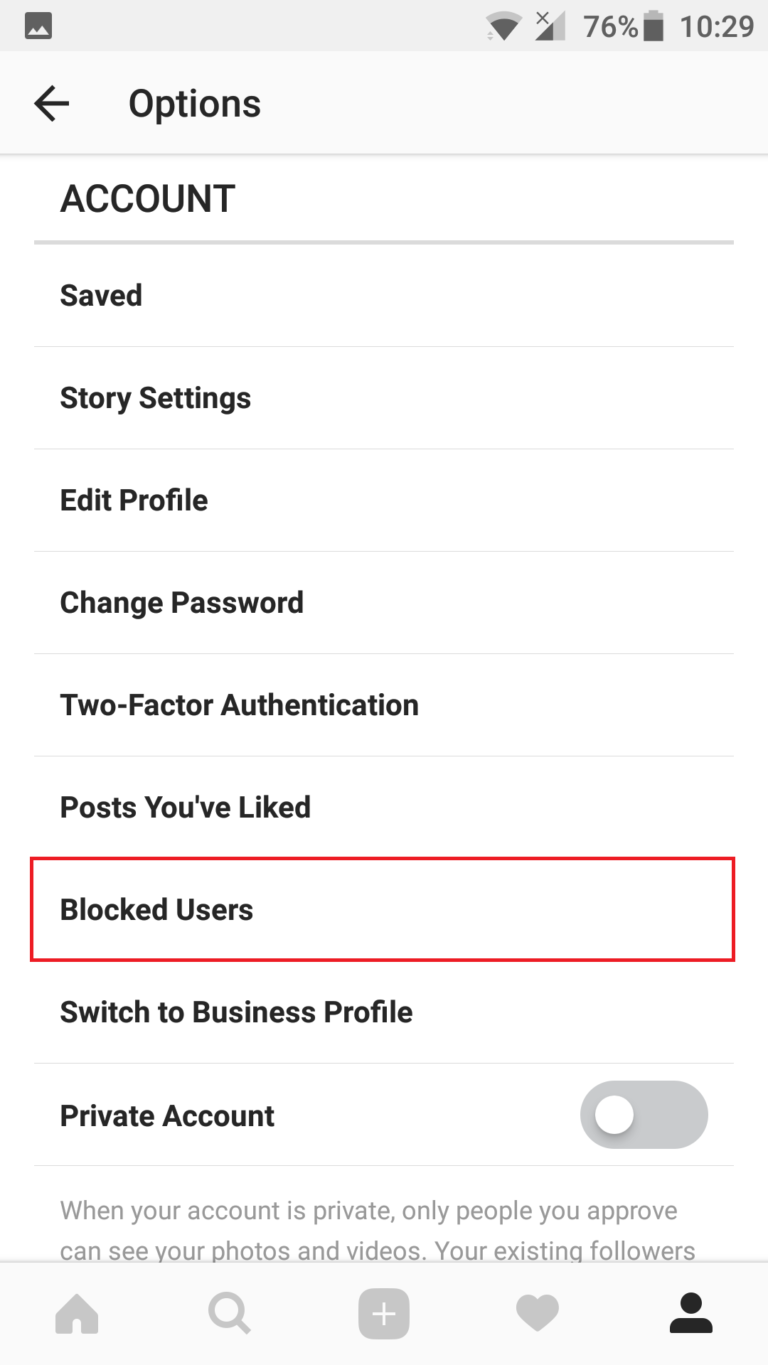Tap the back arrow in Options

coord(50,103)
